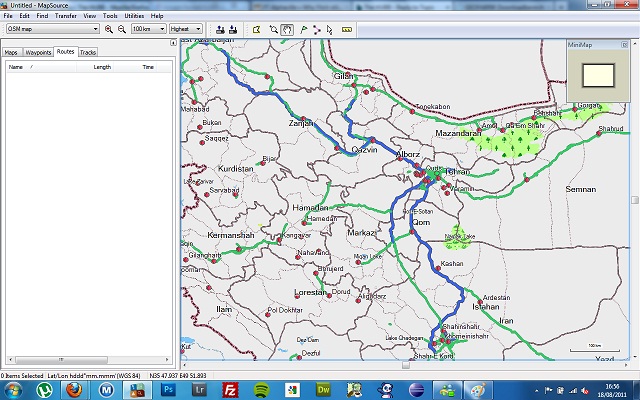
Task: Open FileZilla from taskbar
Action: pyautogui.click(x=230, y=390)
